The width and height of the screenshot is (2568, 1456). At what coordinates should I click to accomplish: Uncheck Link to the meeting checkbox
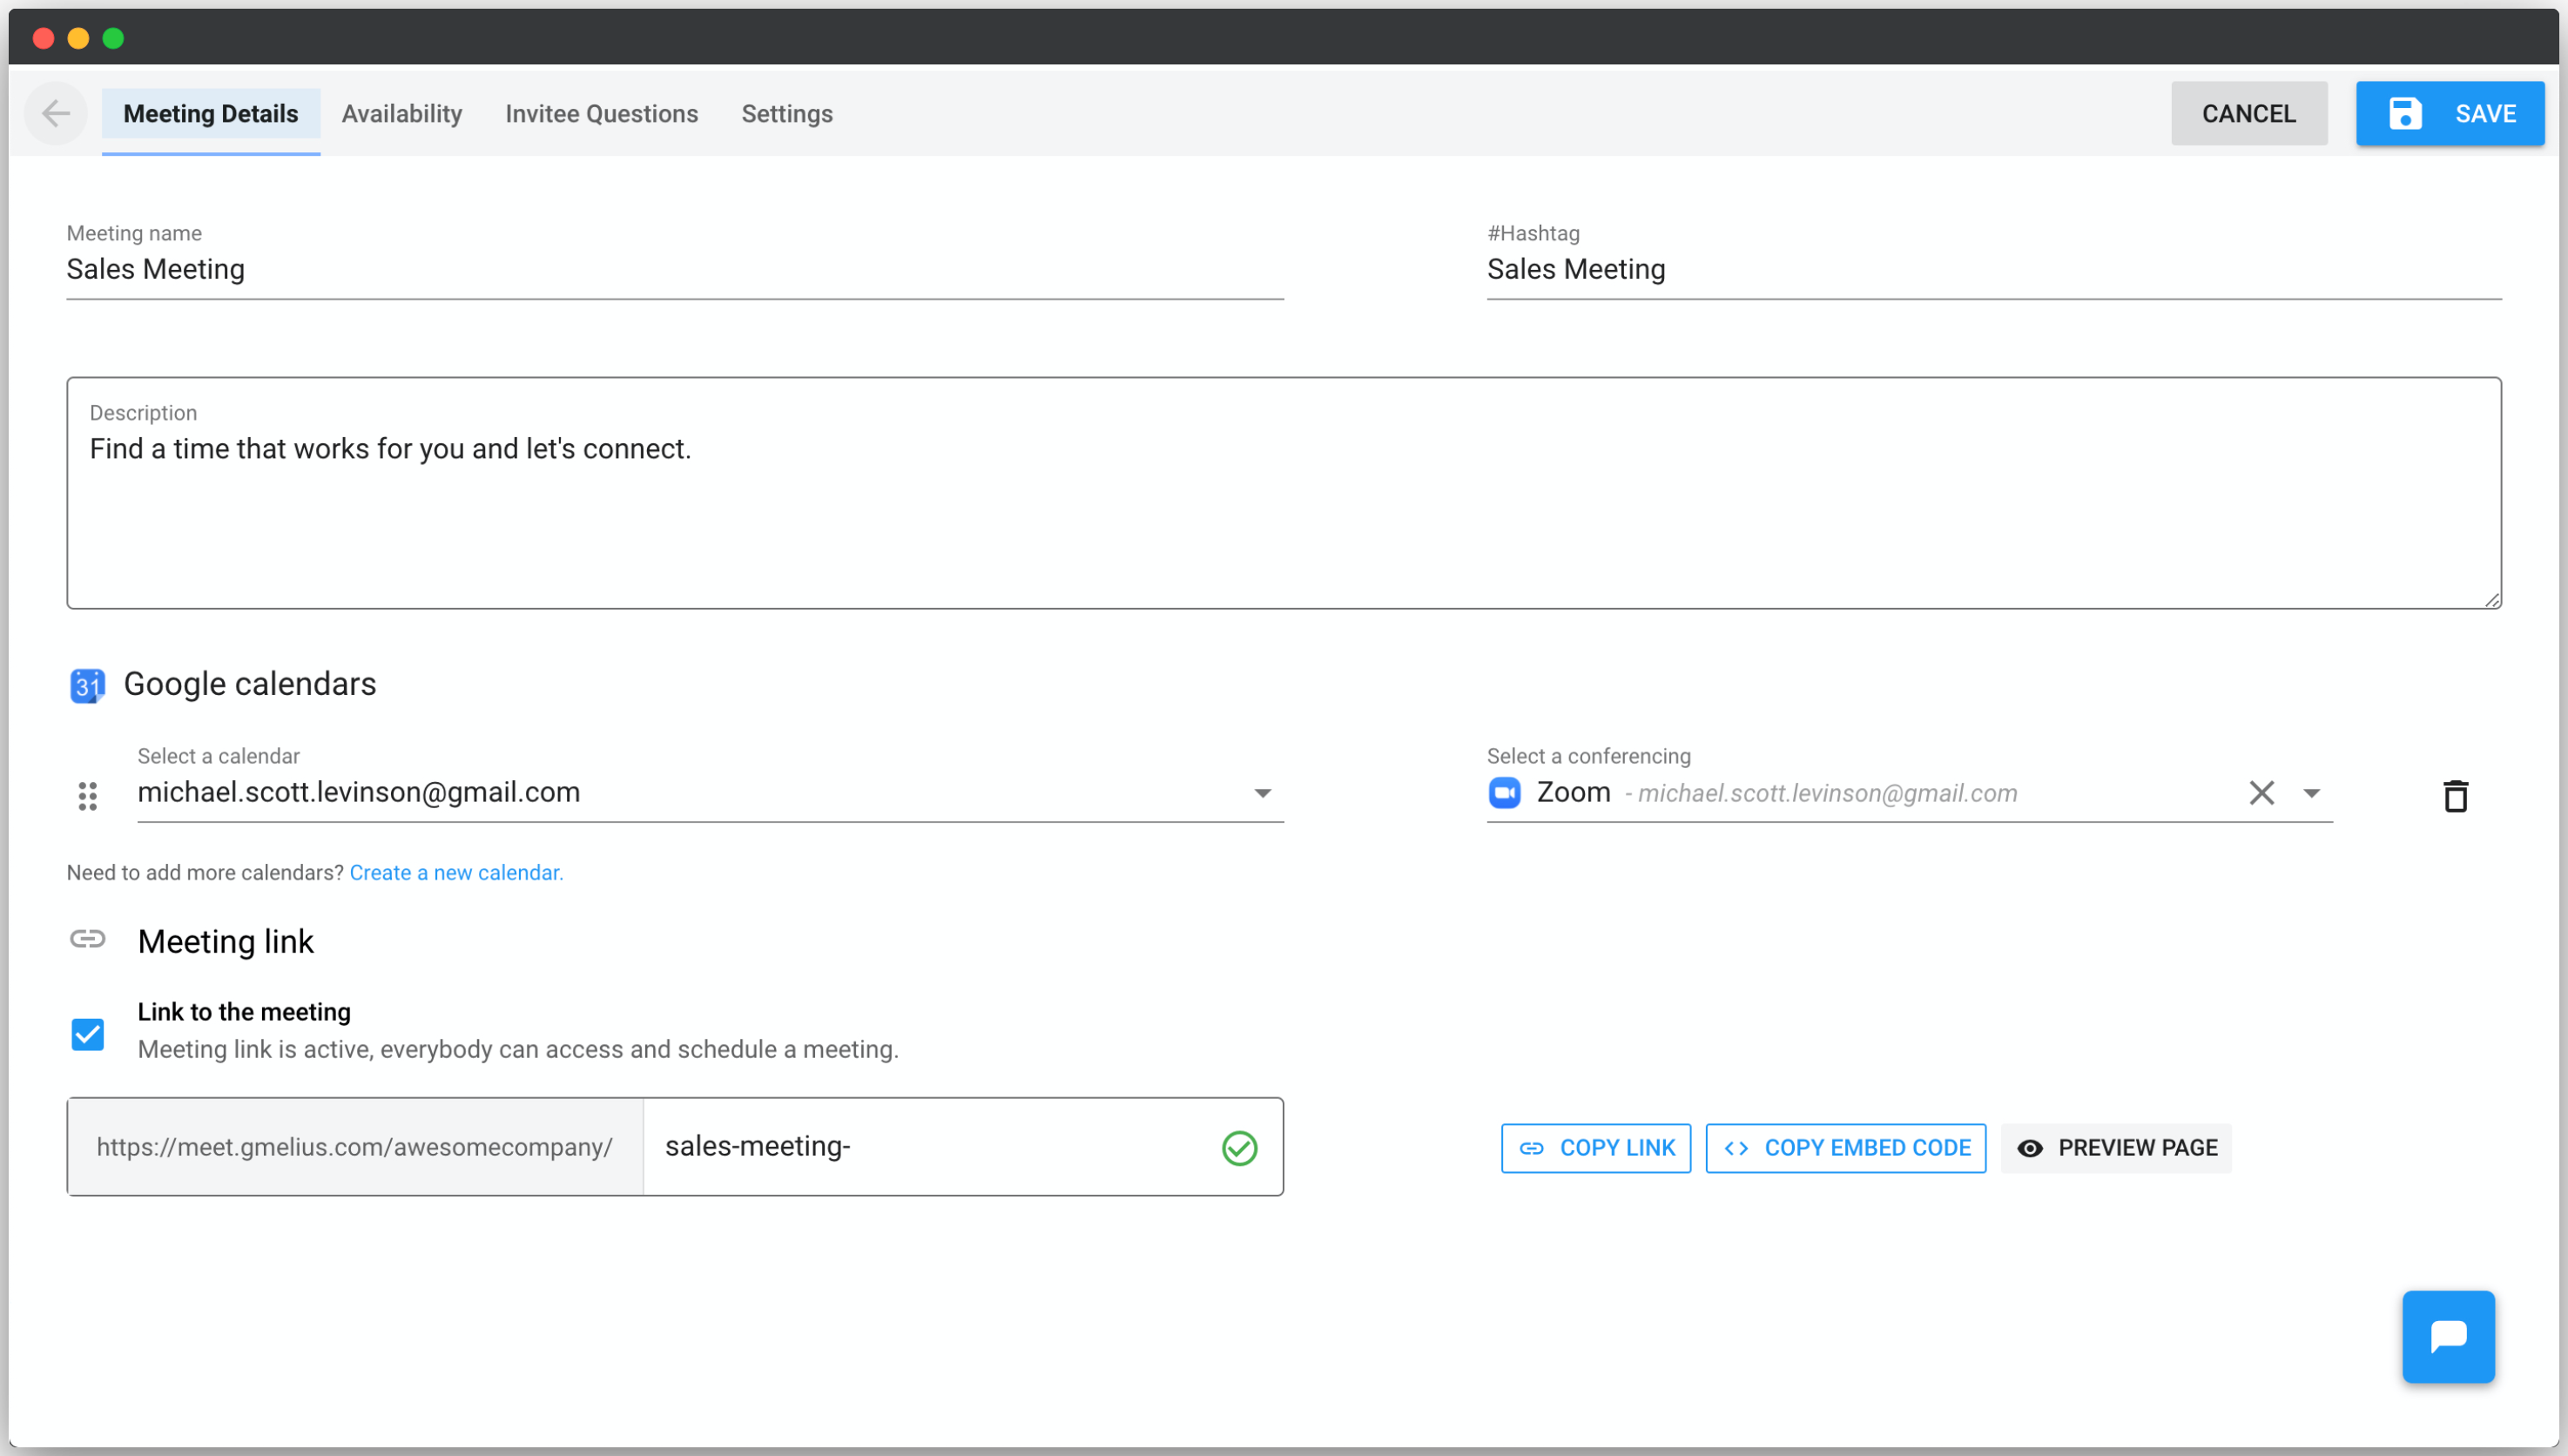tap(88, 1034)
